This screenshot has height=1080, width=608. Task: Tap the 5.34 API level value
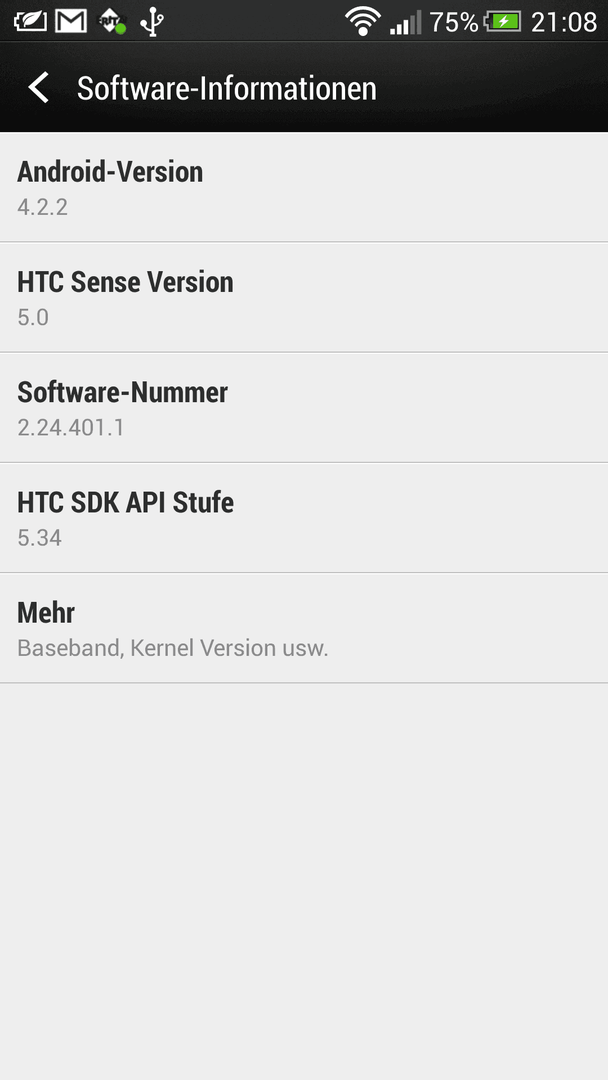point(39,538)
